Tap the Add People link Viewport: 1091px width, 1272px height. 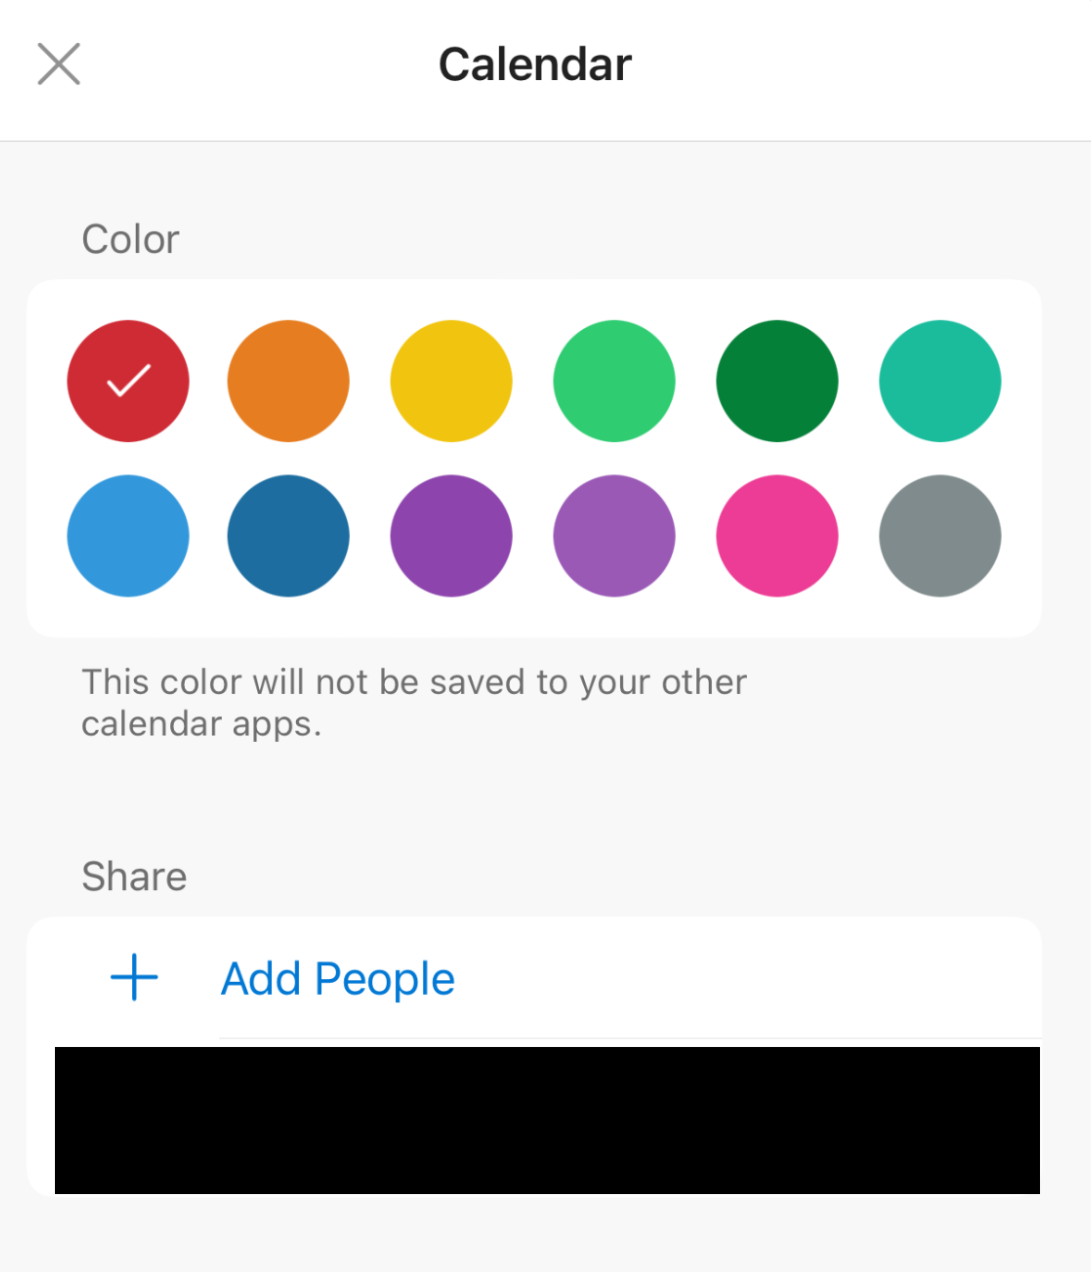(338, 979)
